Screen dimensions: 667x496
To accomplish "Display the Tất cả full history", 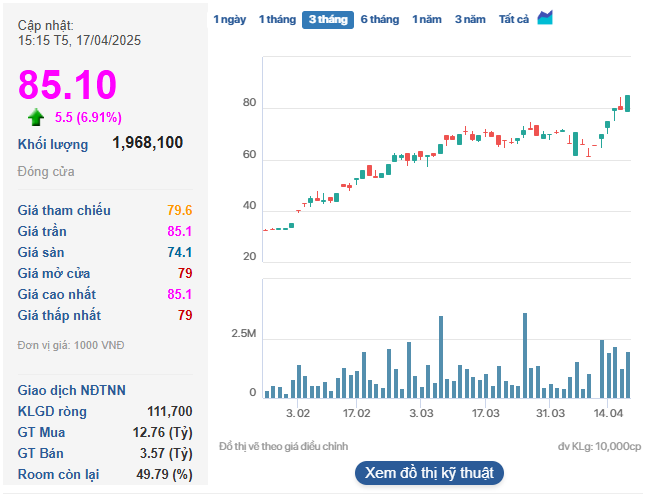I will pos(514,19).
